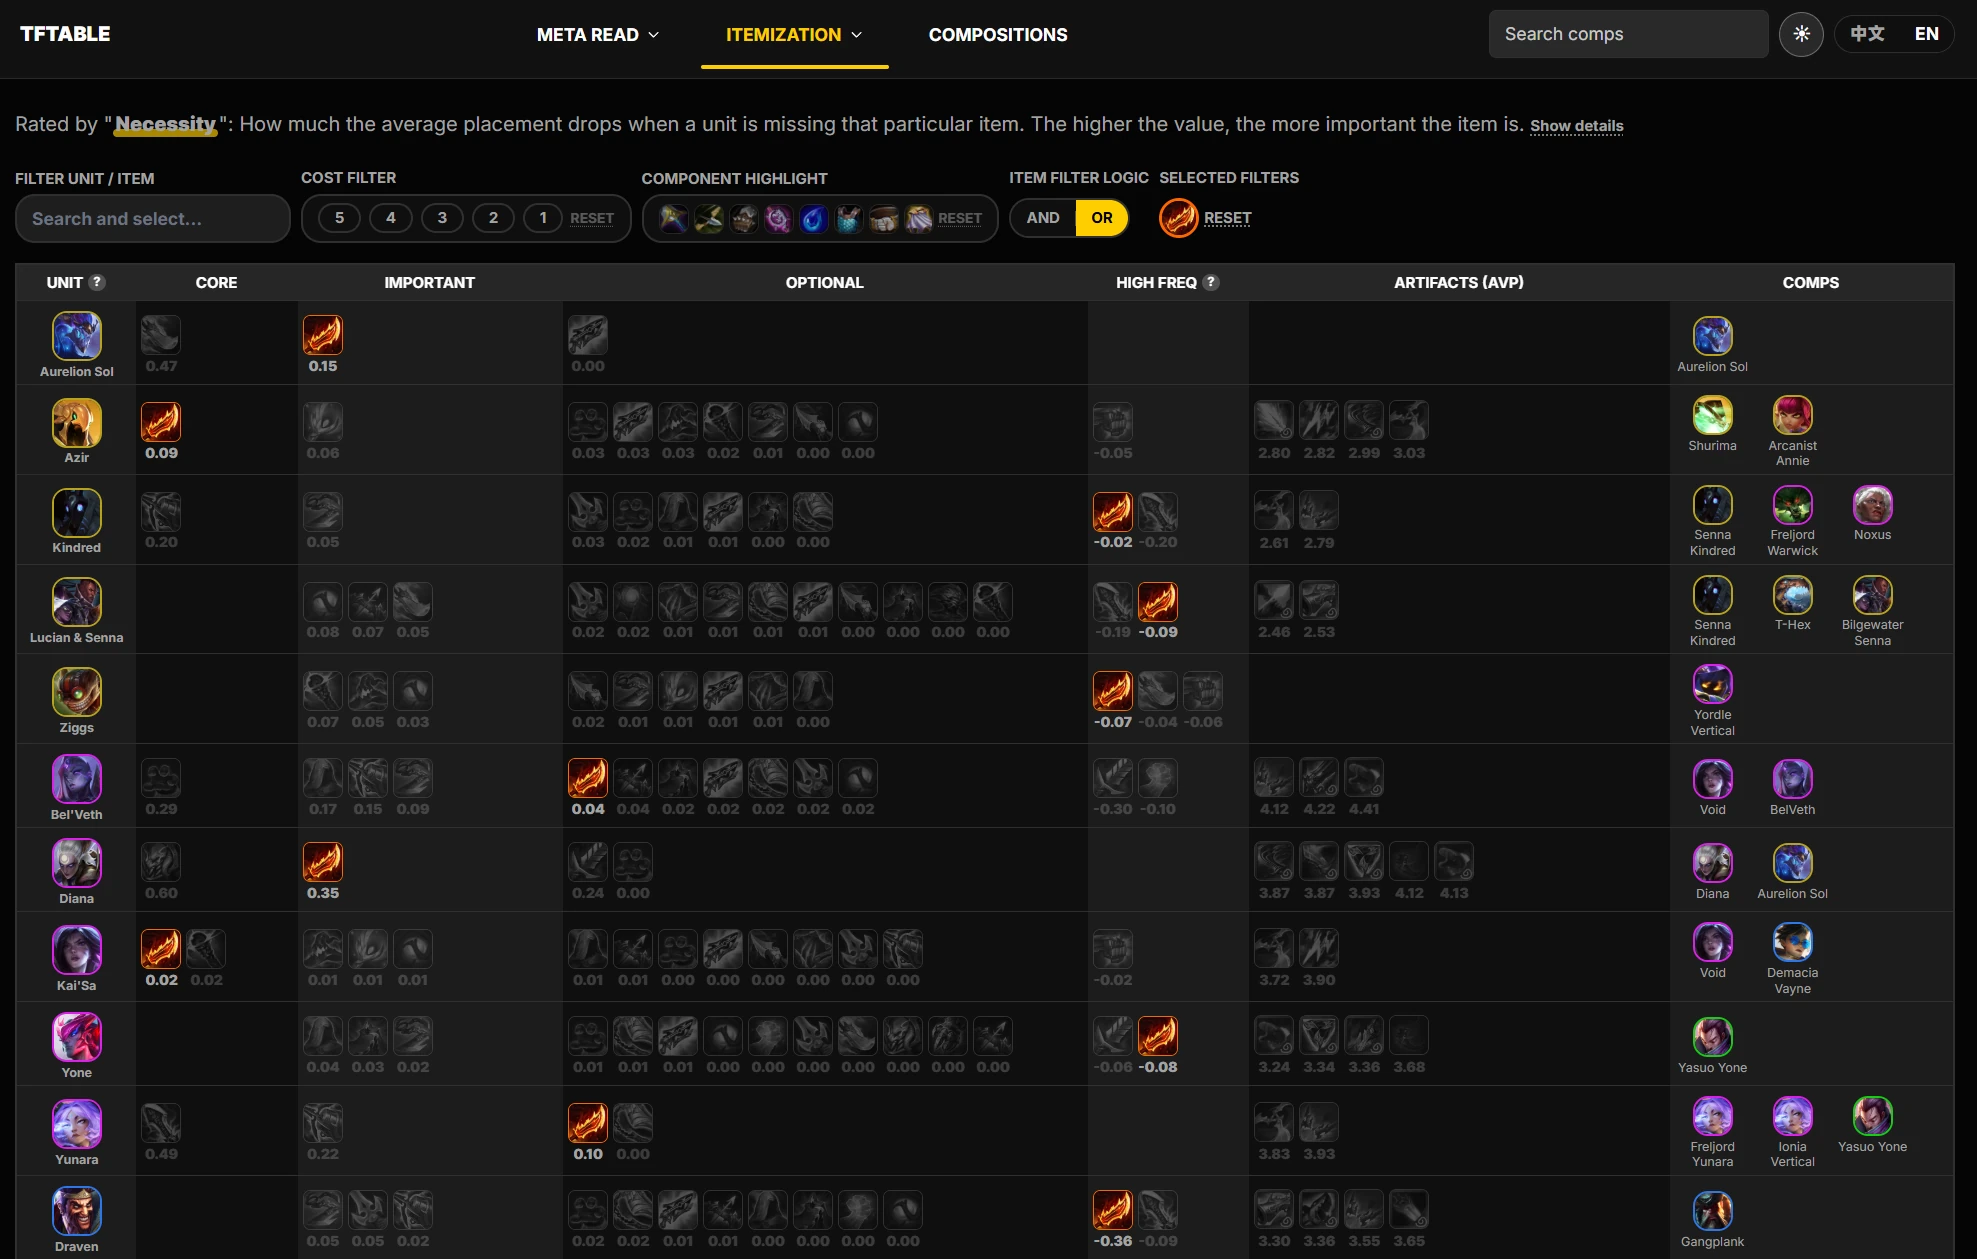
Task: Open the Yordle Vertical comp icon
Action: click(x=1713, y=685)
